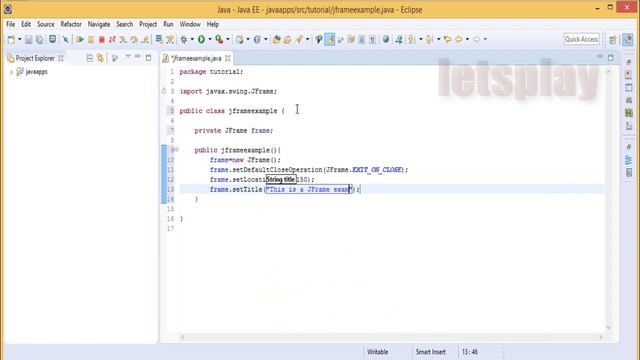
Task: Click the horizontal scrollbar right arrow
Action: [x=601, y=337]
